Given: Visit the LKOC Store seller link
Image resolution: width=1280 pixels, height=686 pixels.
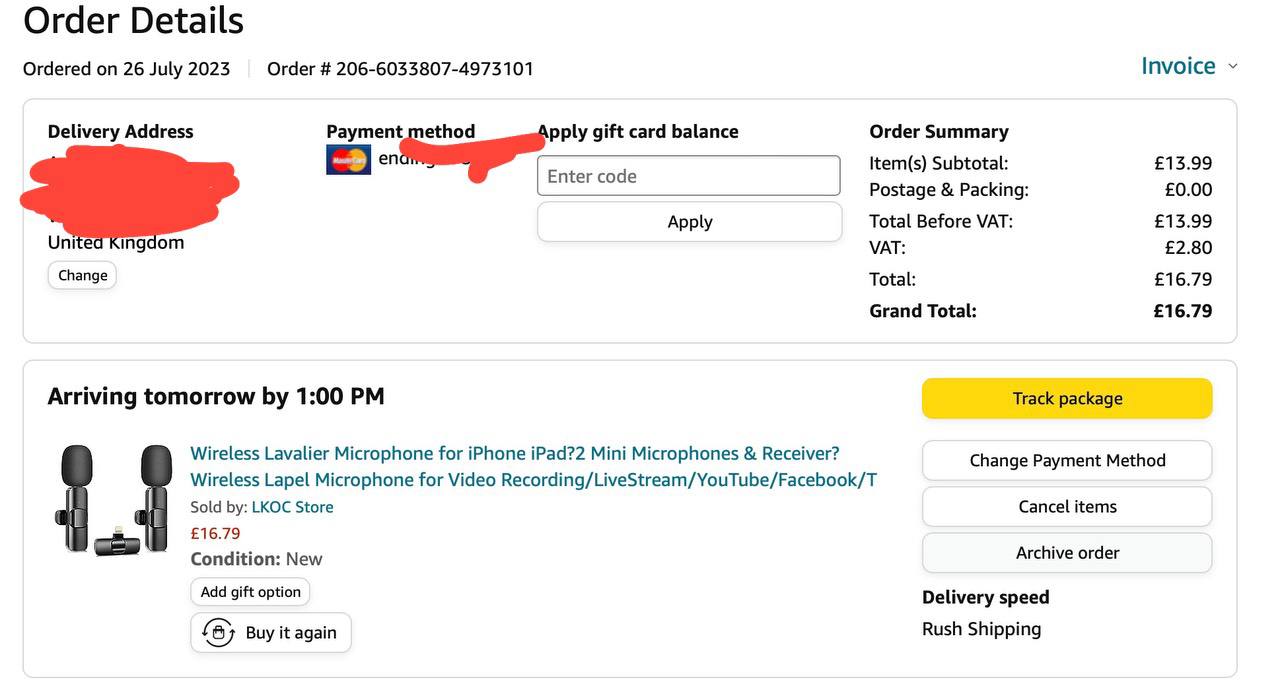Looking at the screenshot, I should pyautogui.click(x=292, y=507).
